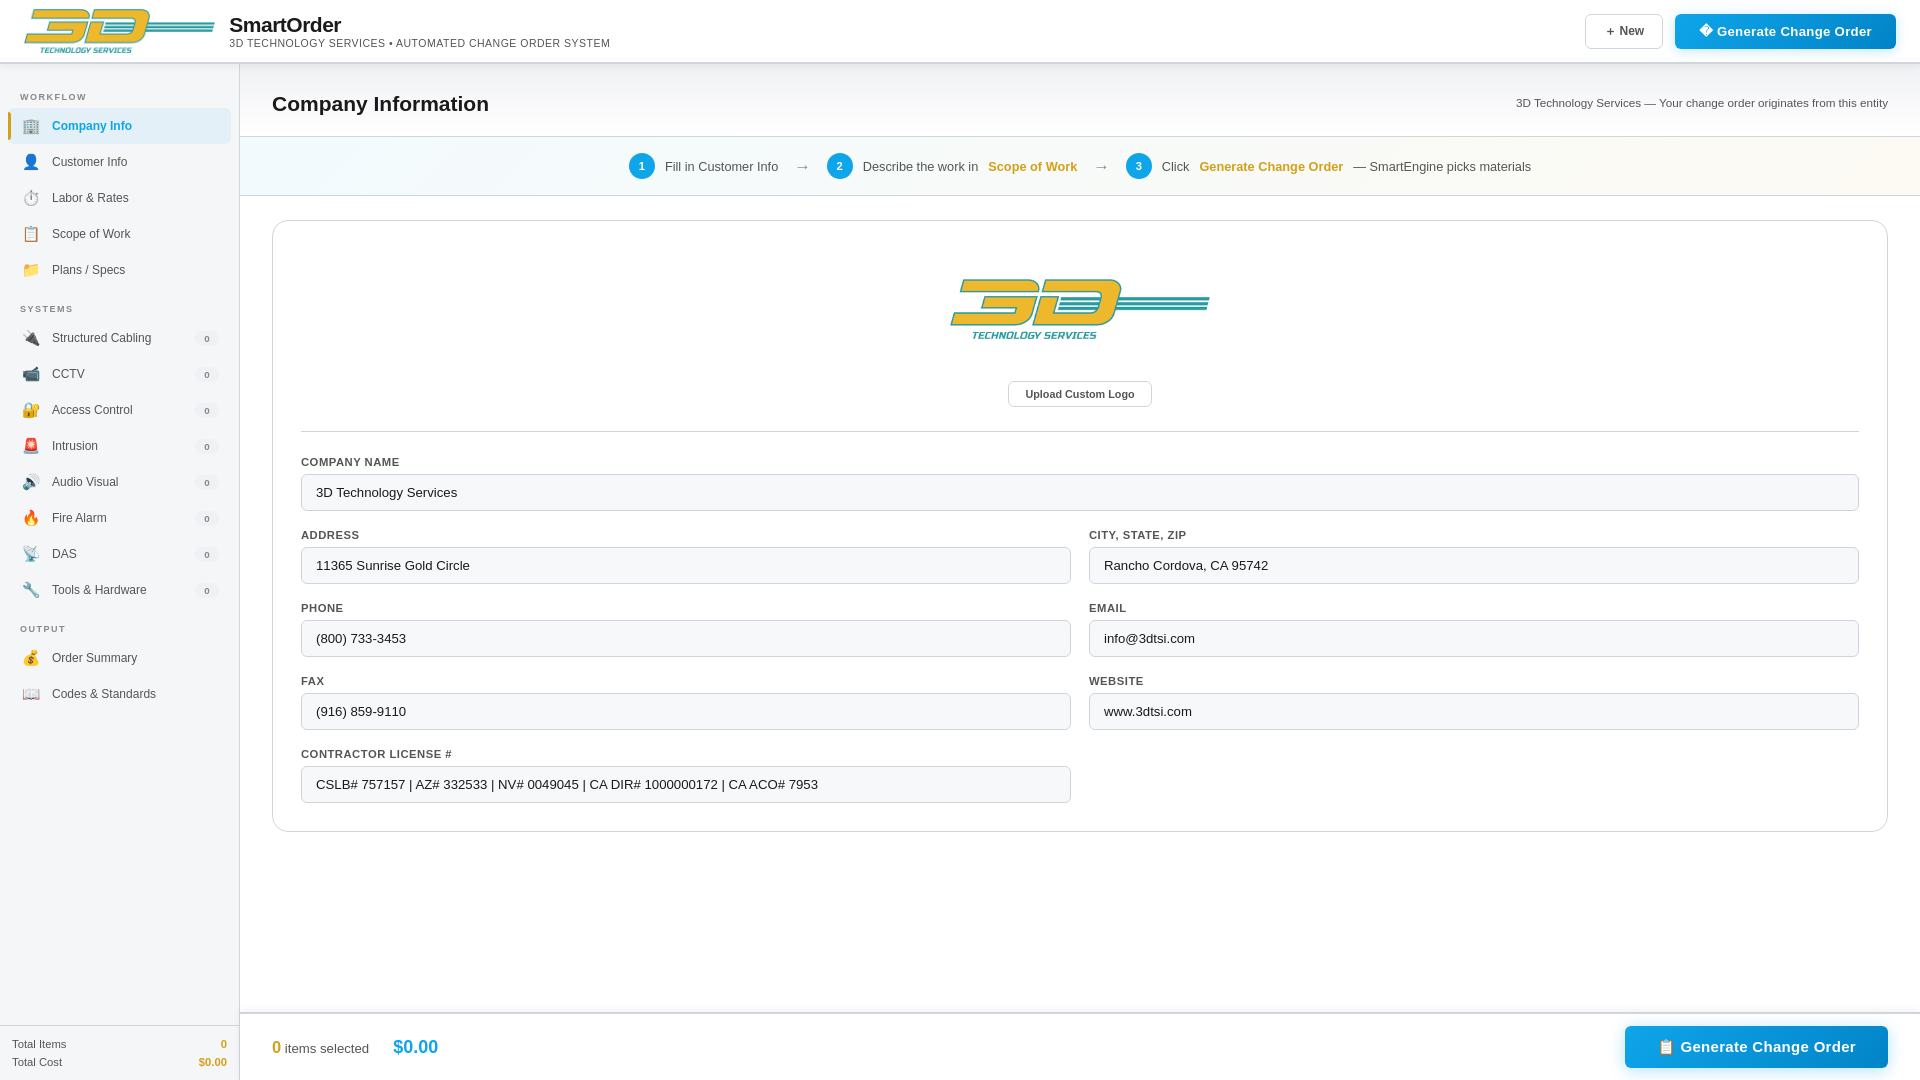This screenshot has height=1080, width=1920.
Task: Go to Labor & Rates page
Action: pyautogui.click(x=119, y=198)
